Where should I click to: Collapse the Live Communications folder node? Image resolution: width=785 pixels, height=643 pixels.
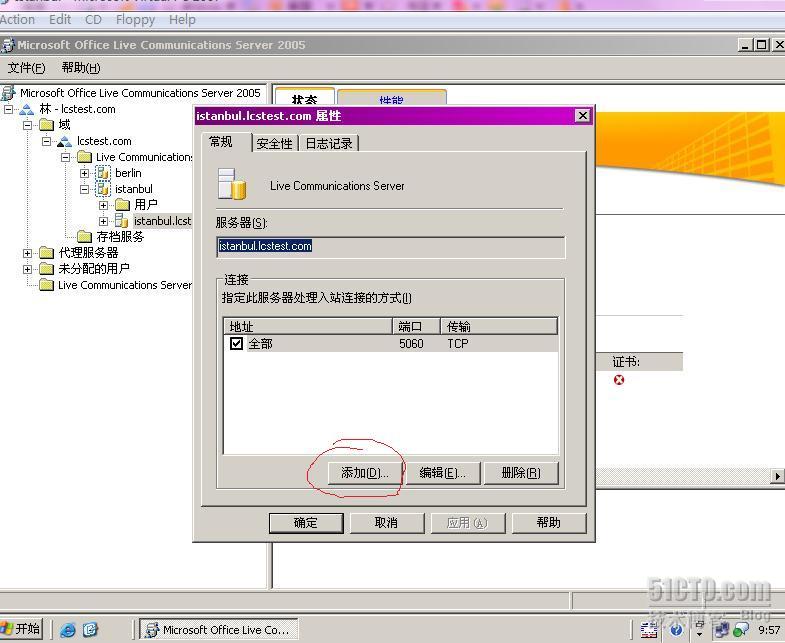pos(66,157)
